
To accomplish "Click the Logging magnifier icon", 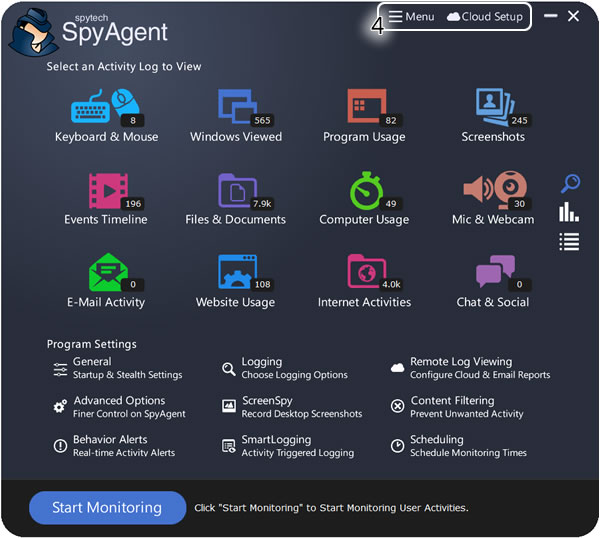I will pos(229,369).
